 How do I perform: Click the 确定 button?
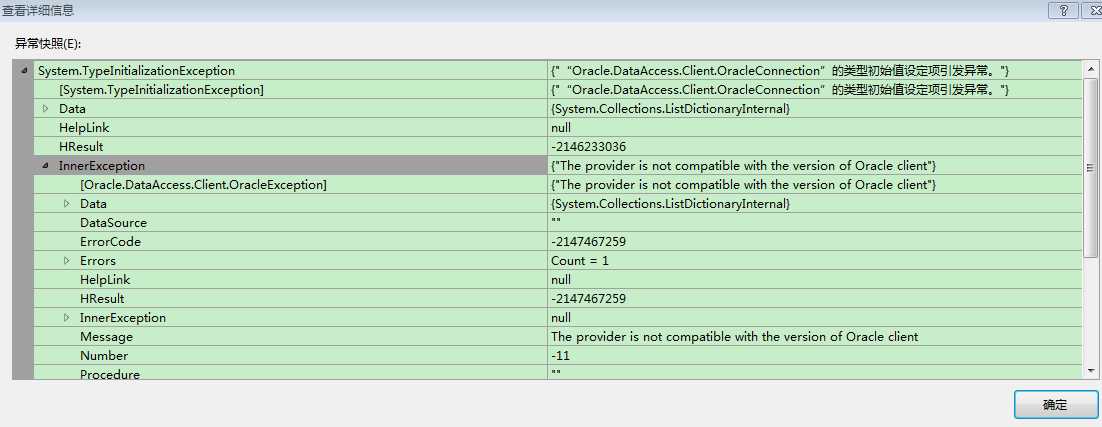click(x=1055, y=405)
